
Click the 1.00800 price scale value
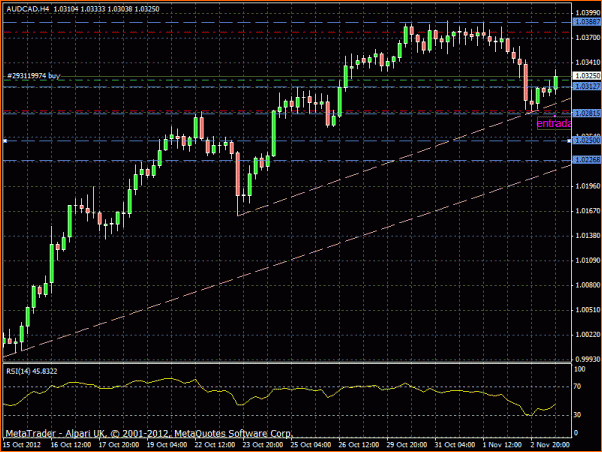click(x=588, y=285)
